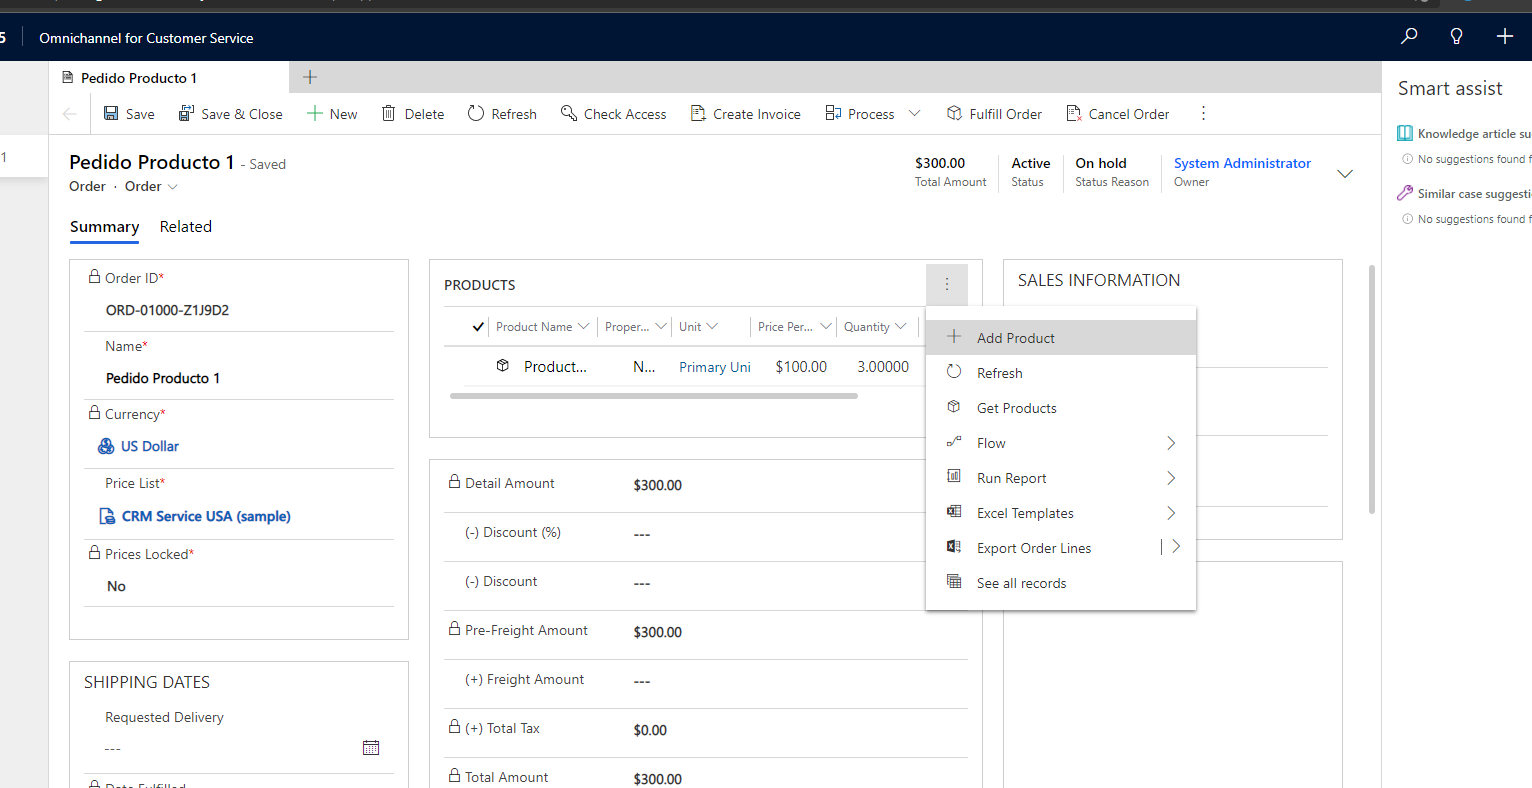Expand the Export Order Lines split arrow
Viewport: 1532px width, 788px height.
(1177, 547)
